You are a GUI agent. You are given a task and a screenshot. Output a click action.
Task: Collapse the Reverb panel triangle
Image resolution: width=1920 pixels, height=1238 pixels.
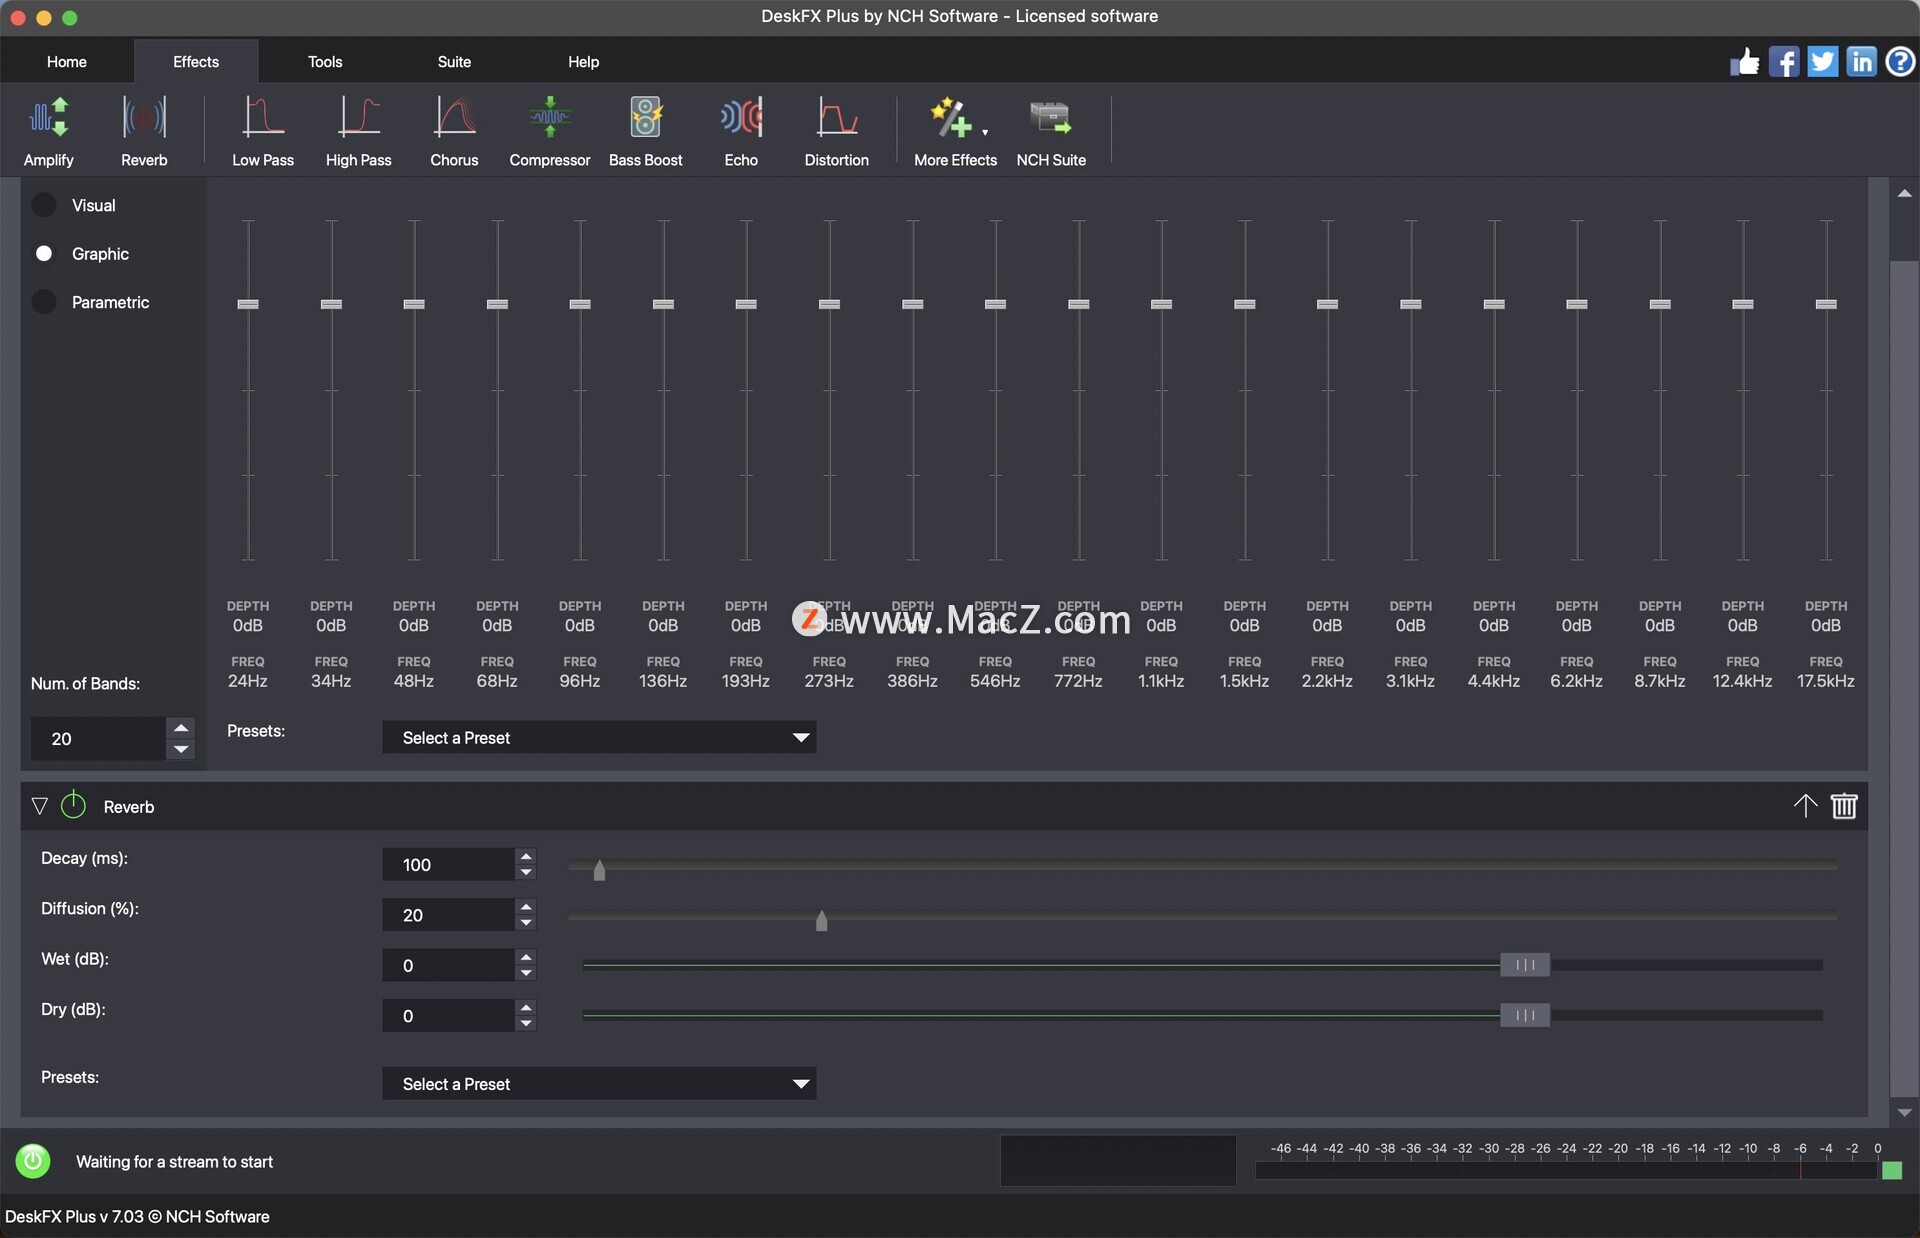tap(40, 806)
